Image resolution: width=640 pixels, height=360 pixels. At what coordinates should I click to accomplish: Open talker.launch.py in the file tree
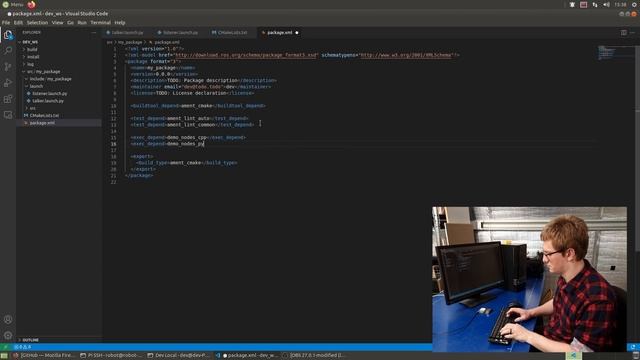point(48,101)
